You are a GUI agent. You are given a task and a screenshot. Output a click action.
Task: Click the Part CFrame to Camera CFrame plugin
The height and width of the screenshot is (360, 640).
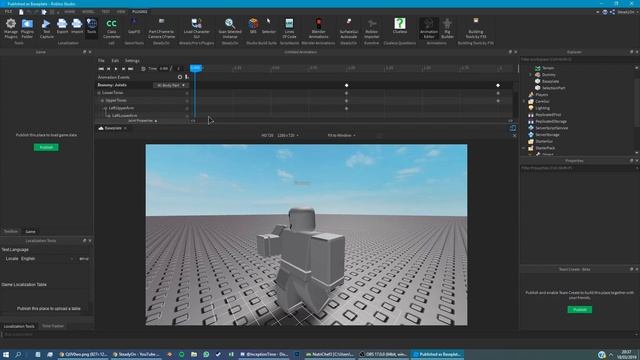pyautogui.click(x=161, y=28)
